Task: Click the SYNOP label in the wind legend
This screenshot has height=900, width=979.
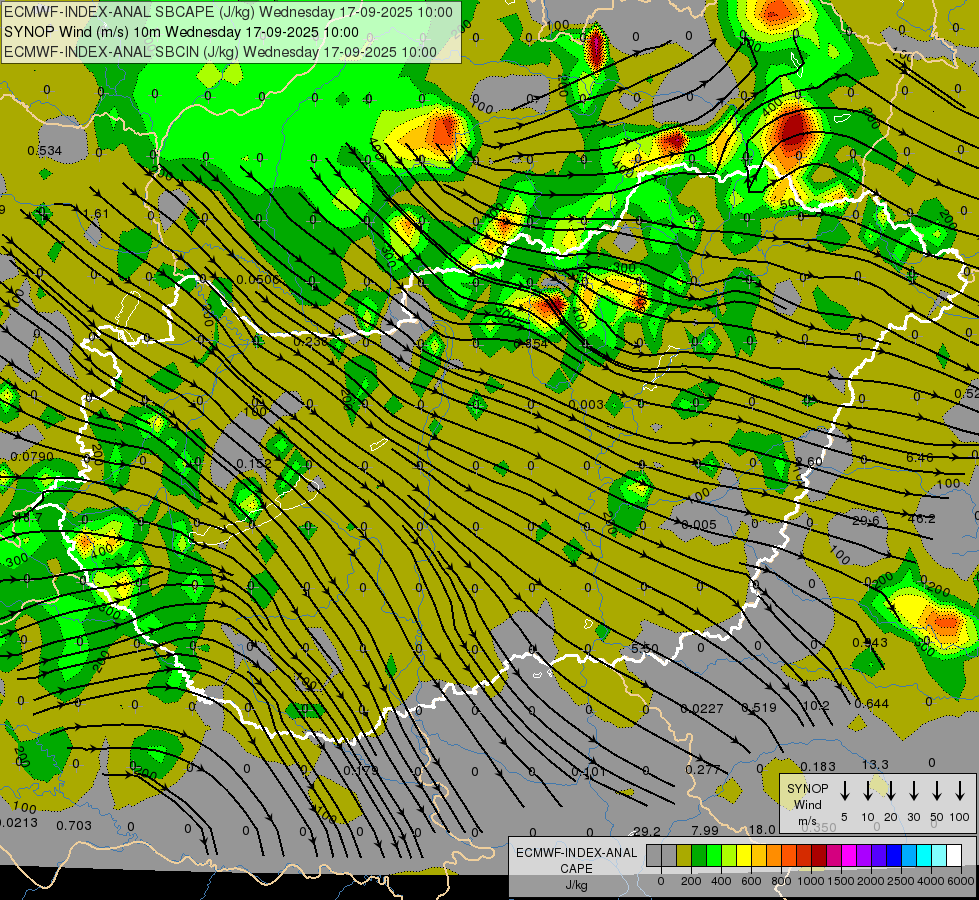Action: (807, 788)
